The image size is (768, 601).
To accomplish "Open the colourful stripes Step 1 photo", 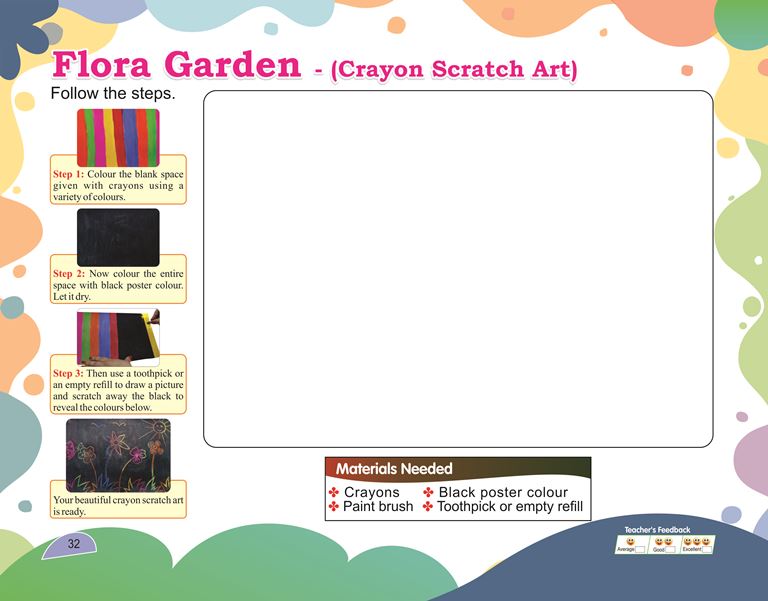I will [118, 138].
